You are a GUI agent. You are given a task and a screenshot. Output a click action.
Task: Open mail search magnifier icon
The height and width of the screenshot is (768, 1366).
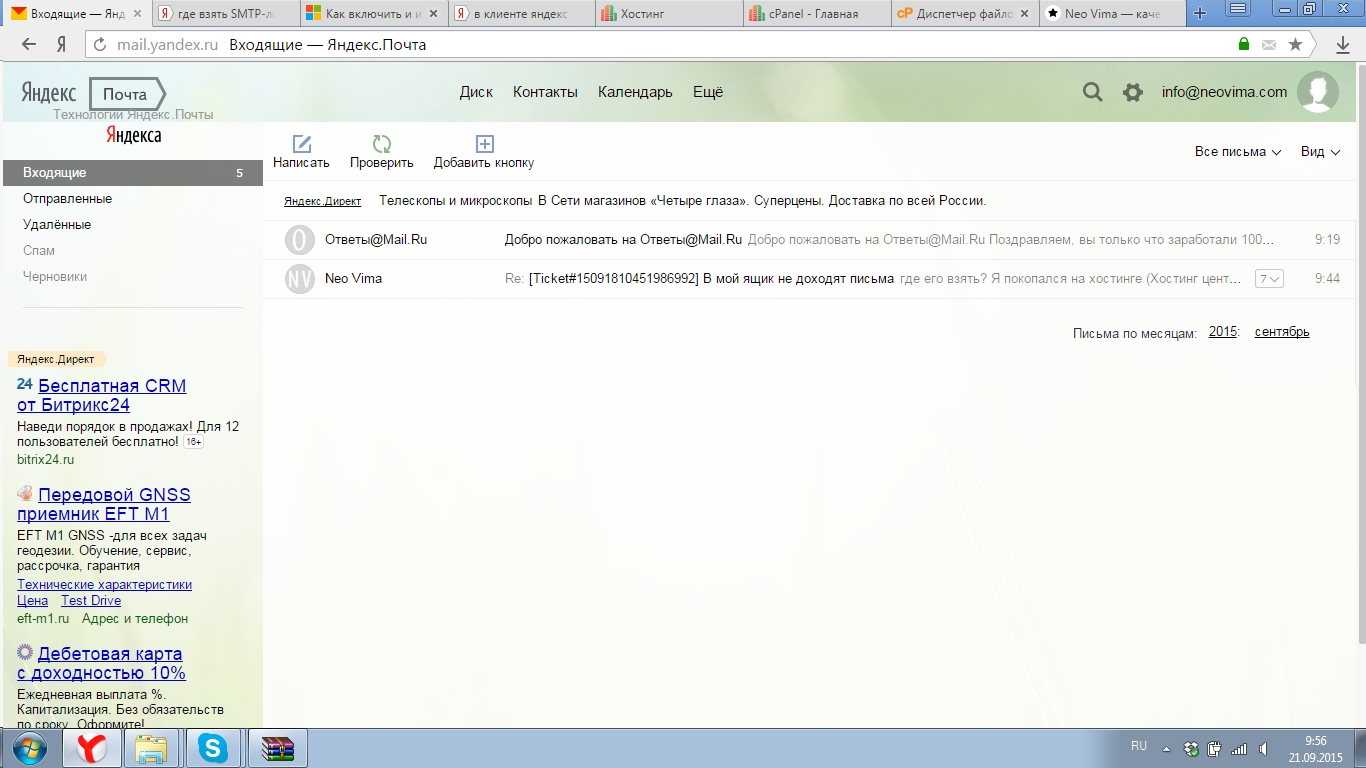click(x=1093, y=92)
